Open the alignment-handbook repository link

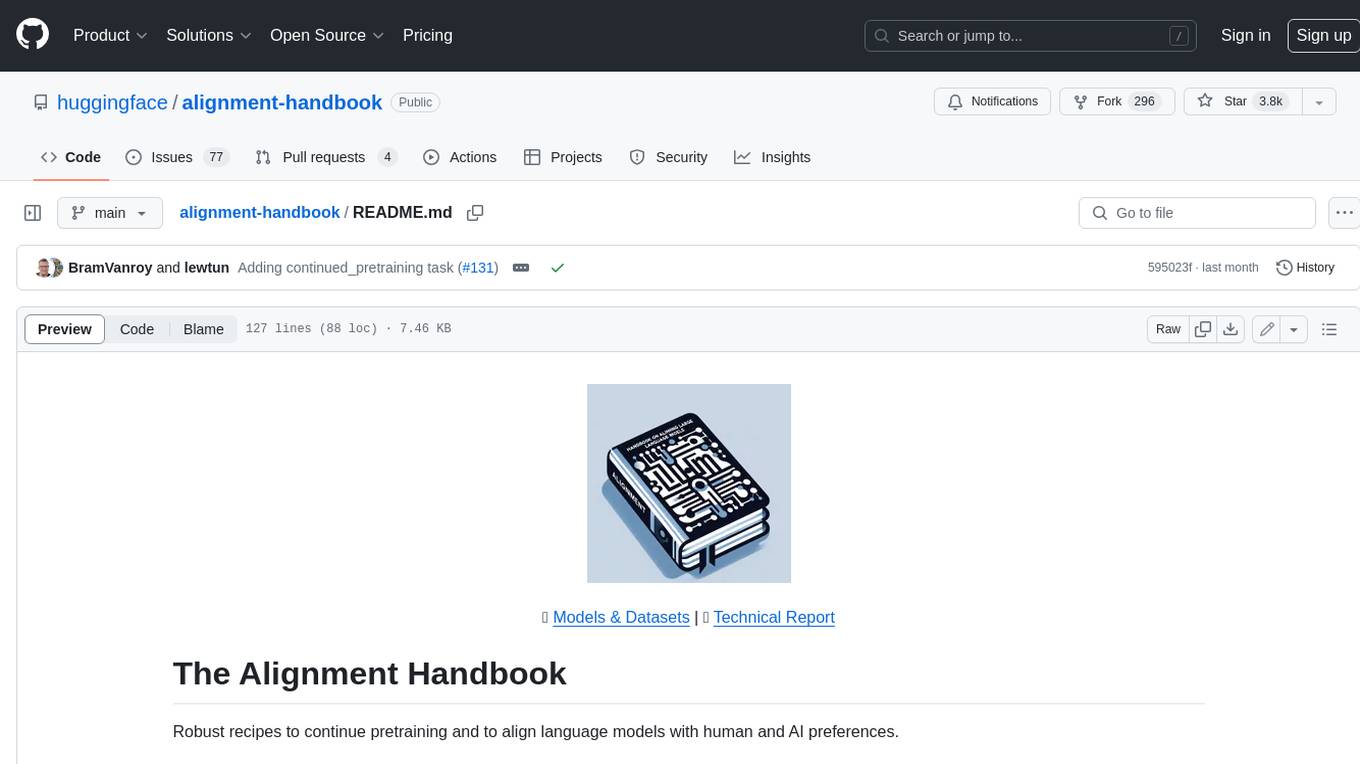click(x=282, y=102)
